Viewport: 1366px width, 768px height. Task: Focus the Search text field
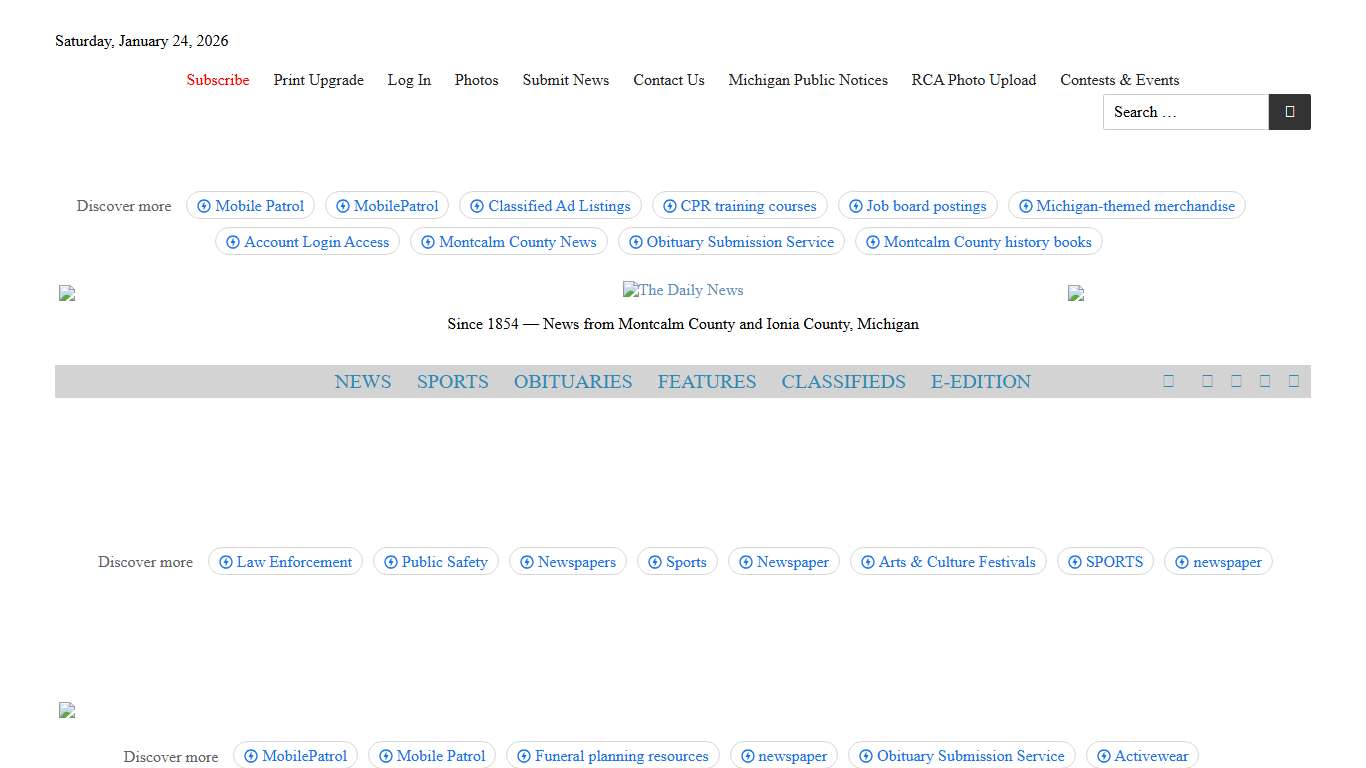[x=1185, y=112]
